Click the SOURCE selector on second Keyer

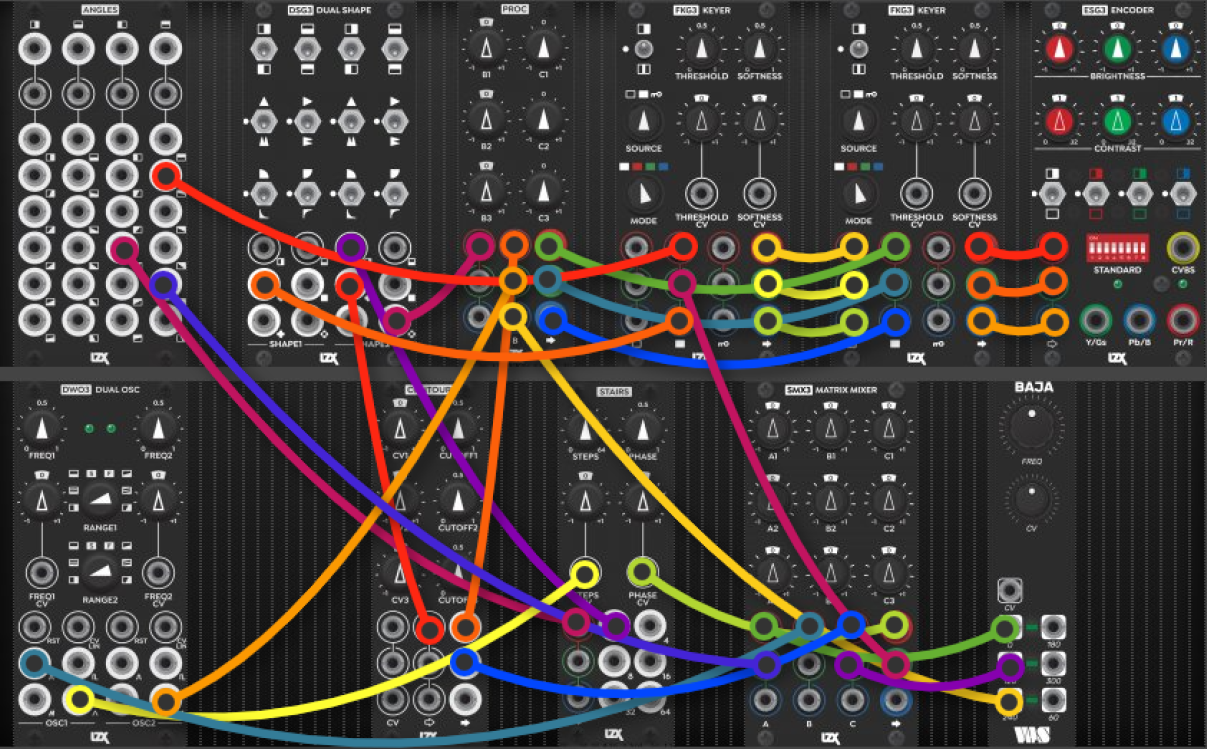[857, 121]
